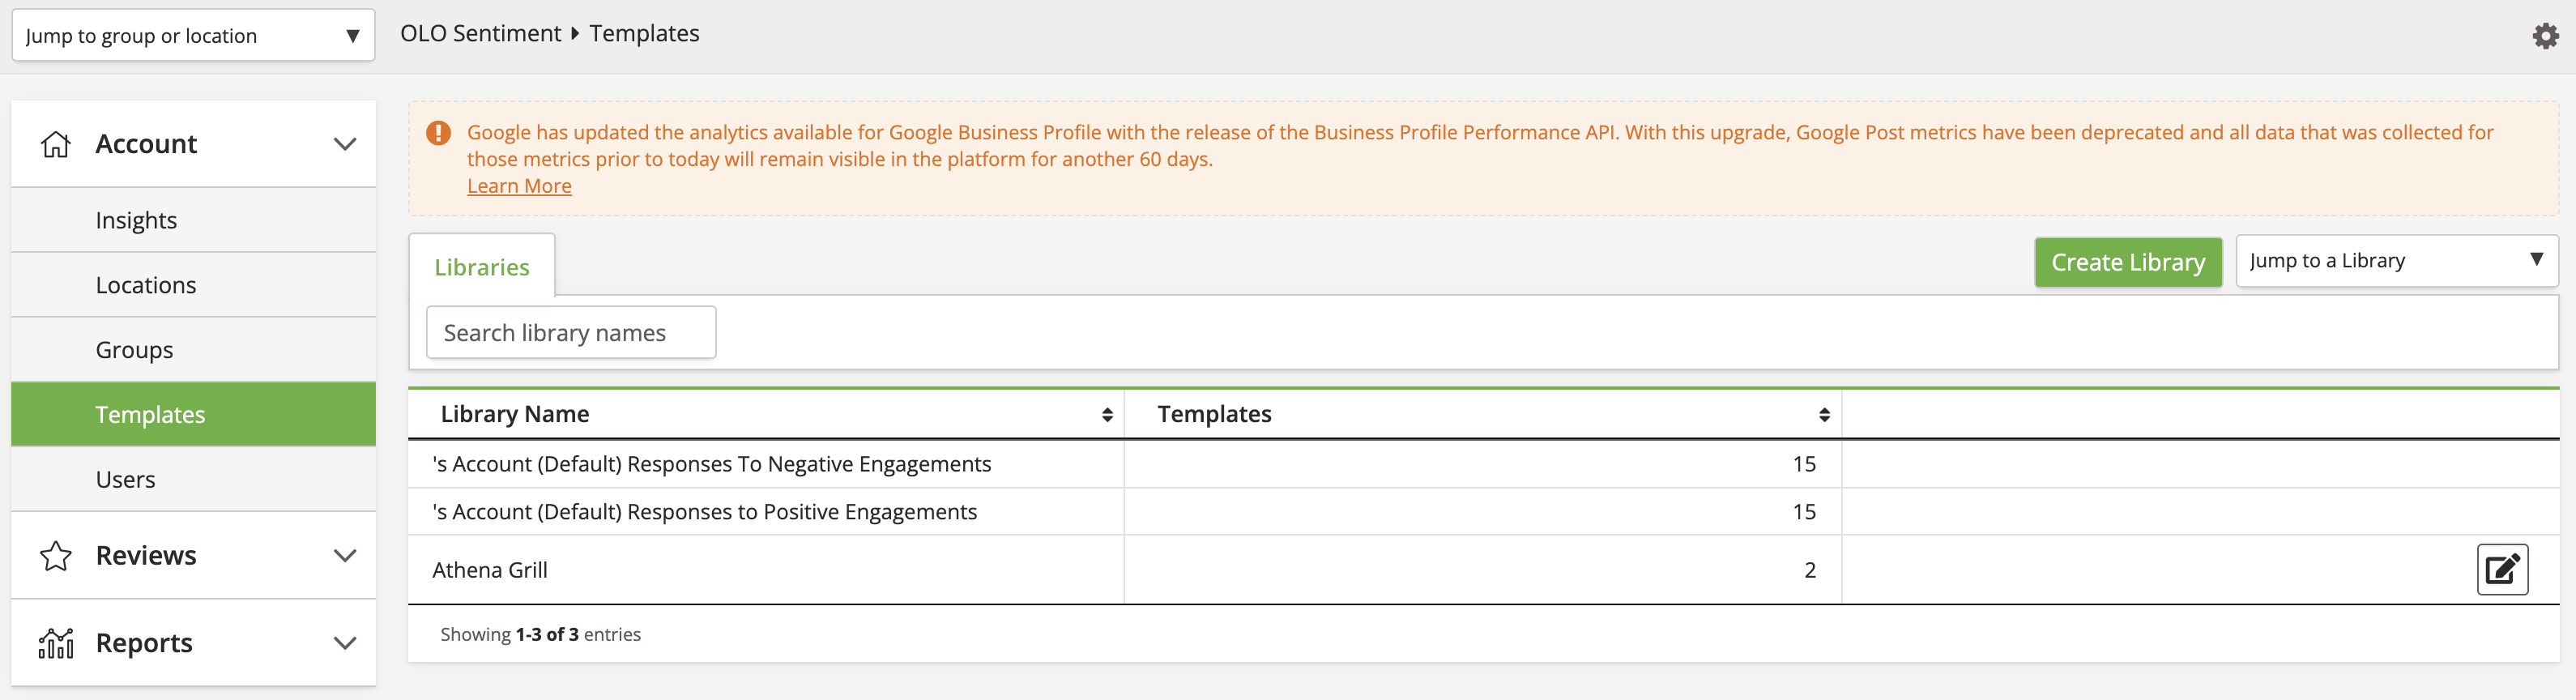Click the Create Library button
This screenshot has height=700, width=2576.
[x=2128, y=262]
